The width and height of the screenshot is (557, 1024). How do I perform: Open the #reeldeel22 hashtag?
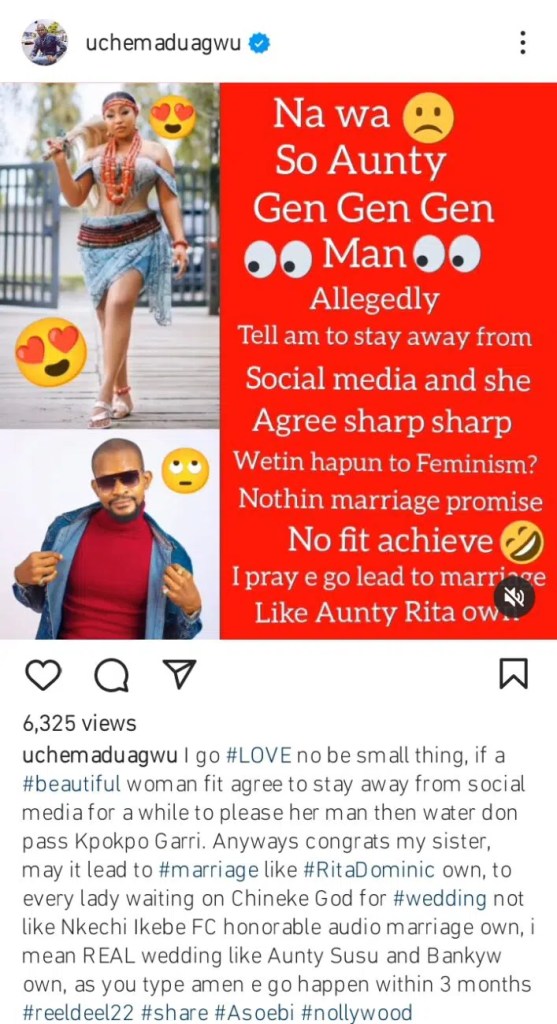78,1012
